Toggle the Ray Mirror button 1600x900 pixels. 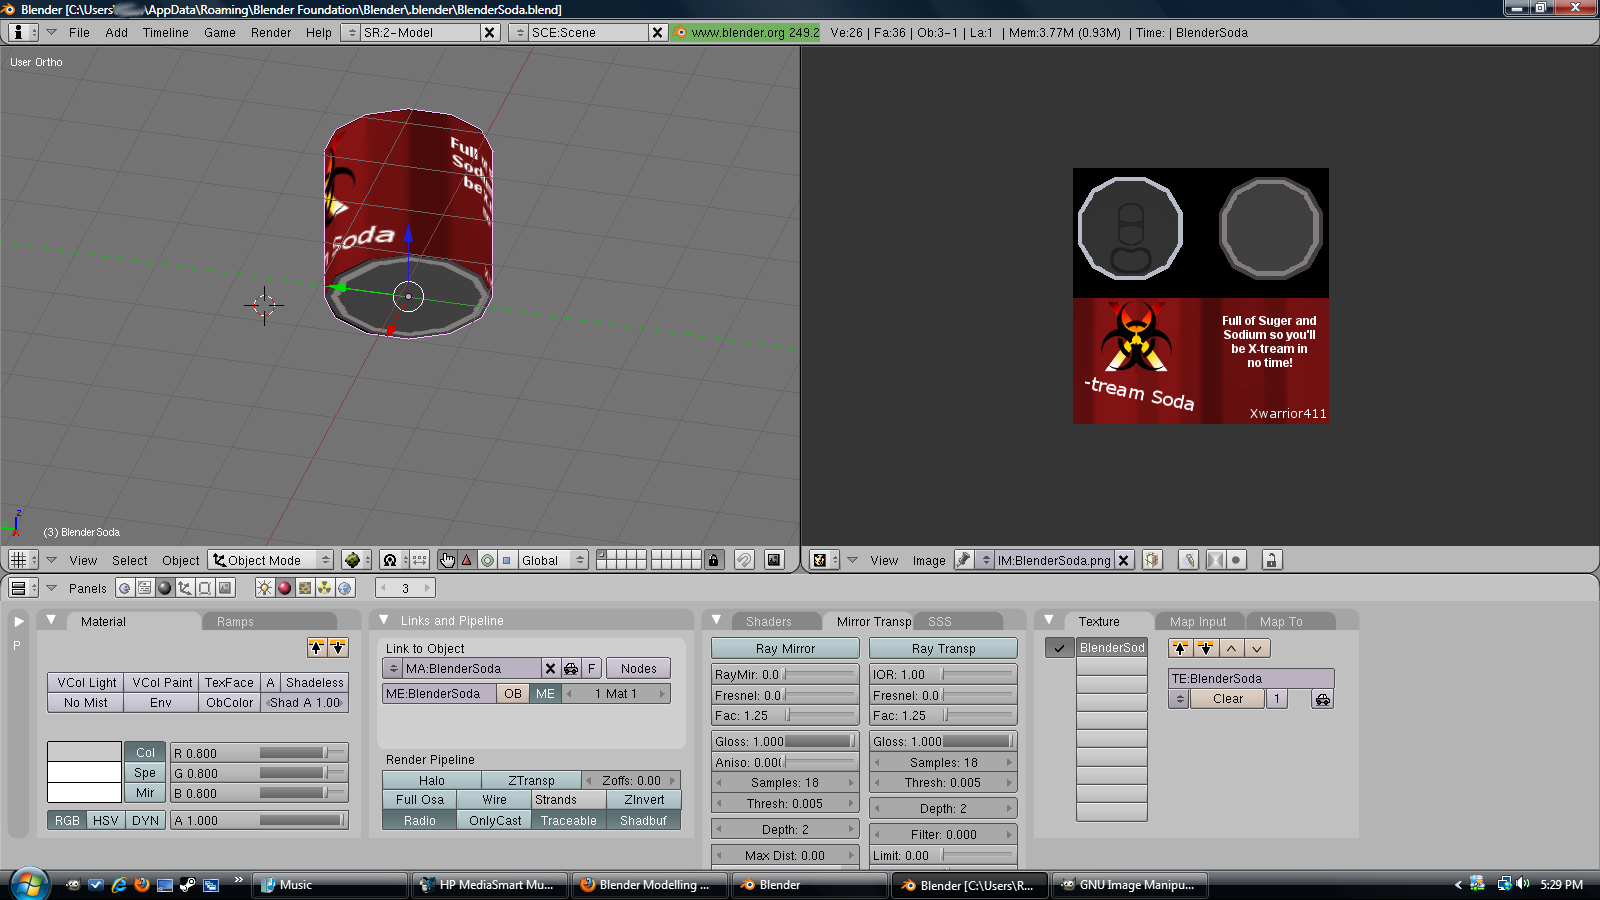785,648
